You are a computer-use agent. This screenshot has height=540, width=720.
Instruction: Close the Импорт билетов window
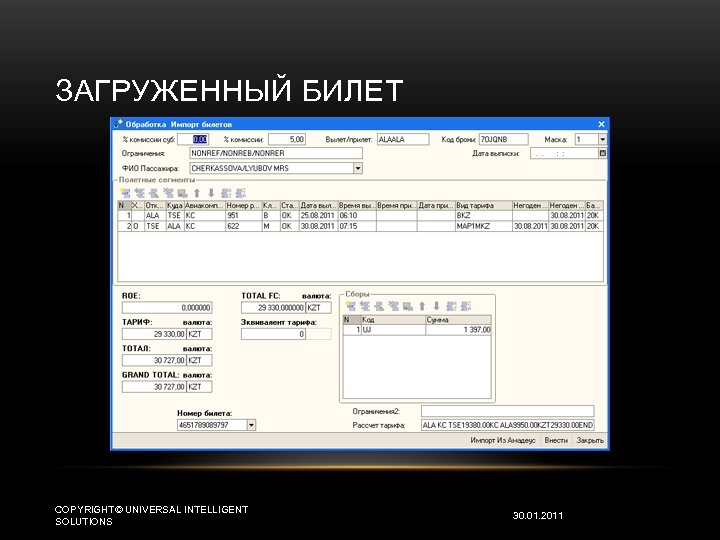[x=601, y=124]
